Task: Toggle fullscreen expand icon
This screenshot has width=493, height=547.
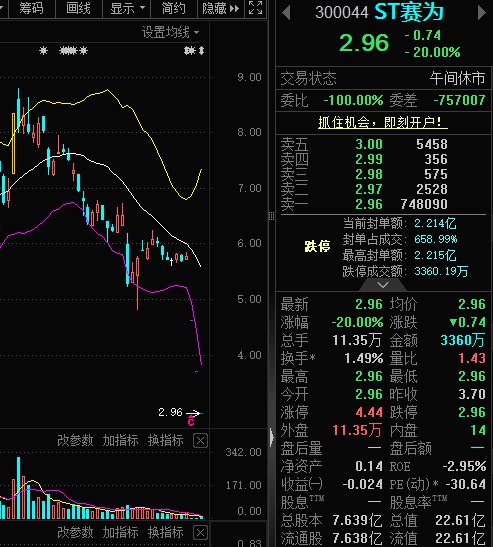Action: [x=255, y=8]
